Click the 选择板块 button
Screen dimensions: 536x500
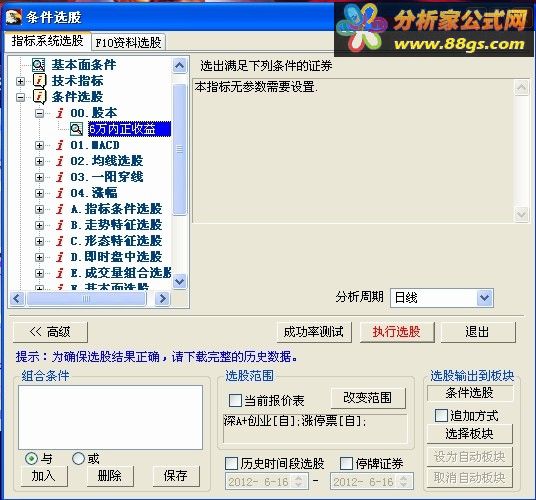tap(470, 434)
